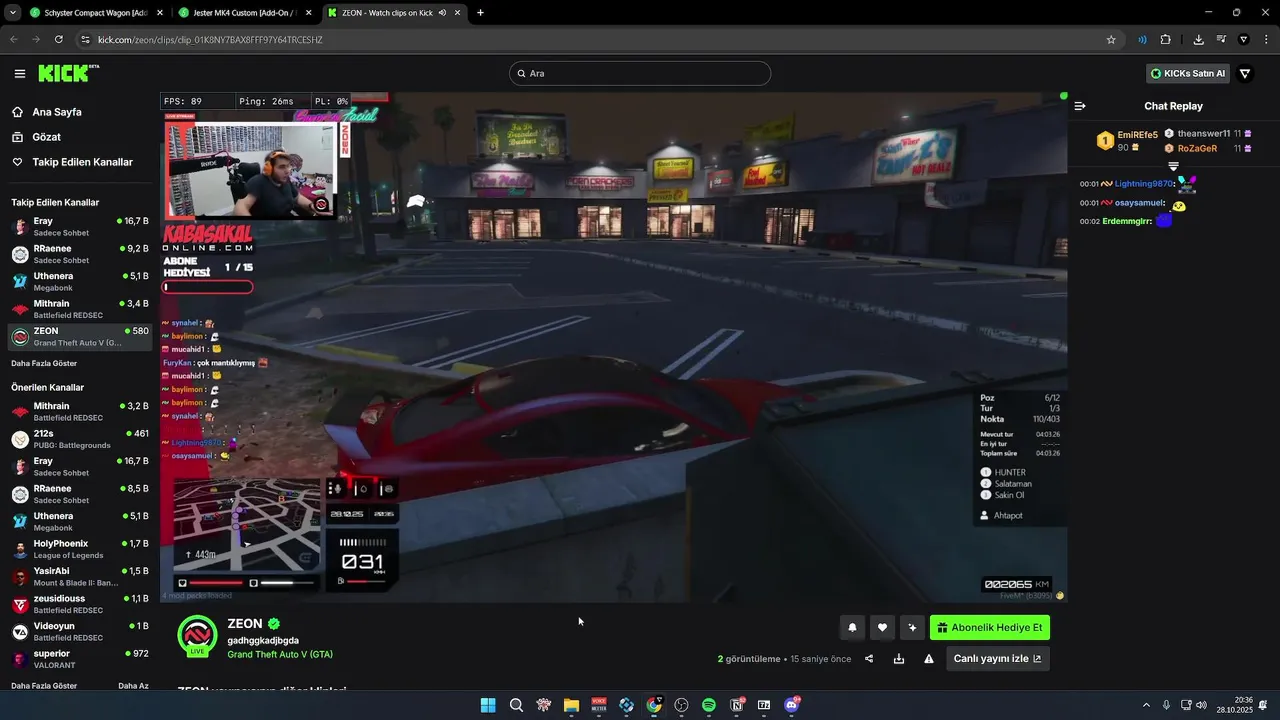Click the KICK logo
Viewport: 1280px width, 720px height.
coord(68,73)
